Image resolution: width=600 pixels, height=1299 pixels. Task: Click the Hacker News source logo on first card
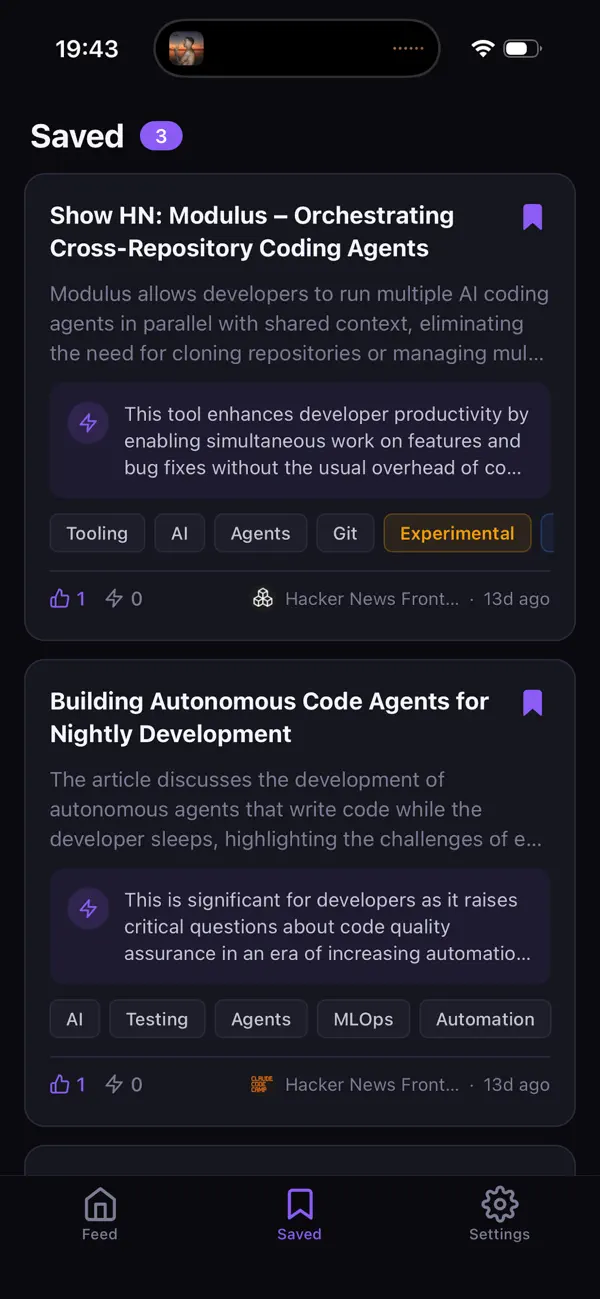point(263,598)
